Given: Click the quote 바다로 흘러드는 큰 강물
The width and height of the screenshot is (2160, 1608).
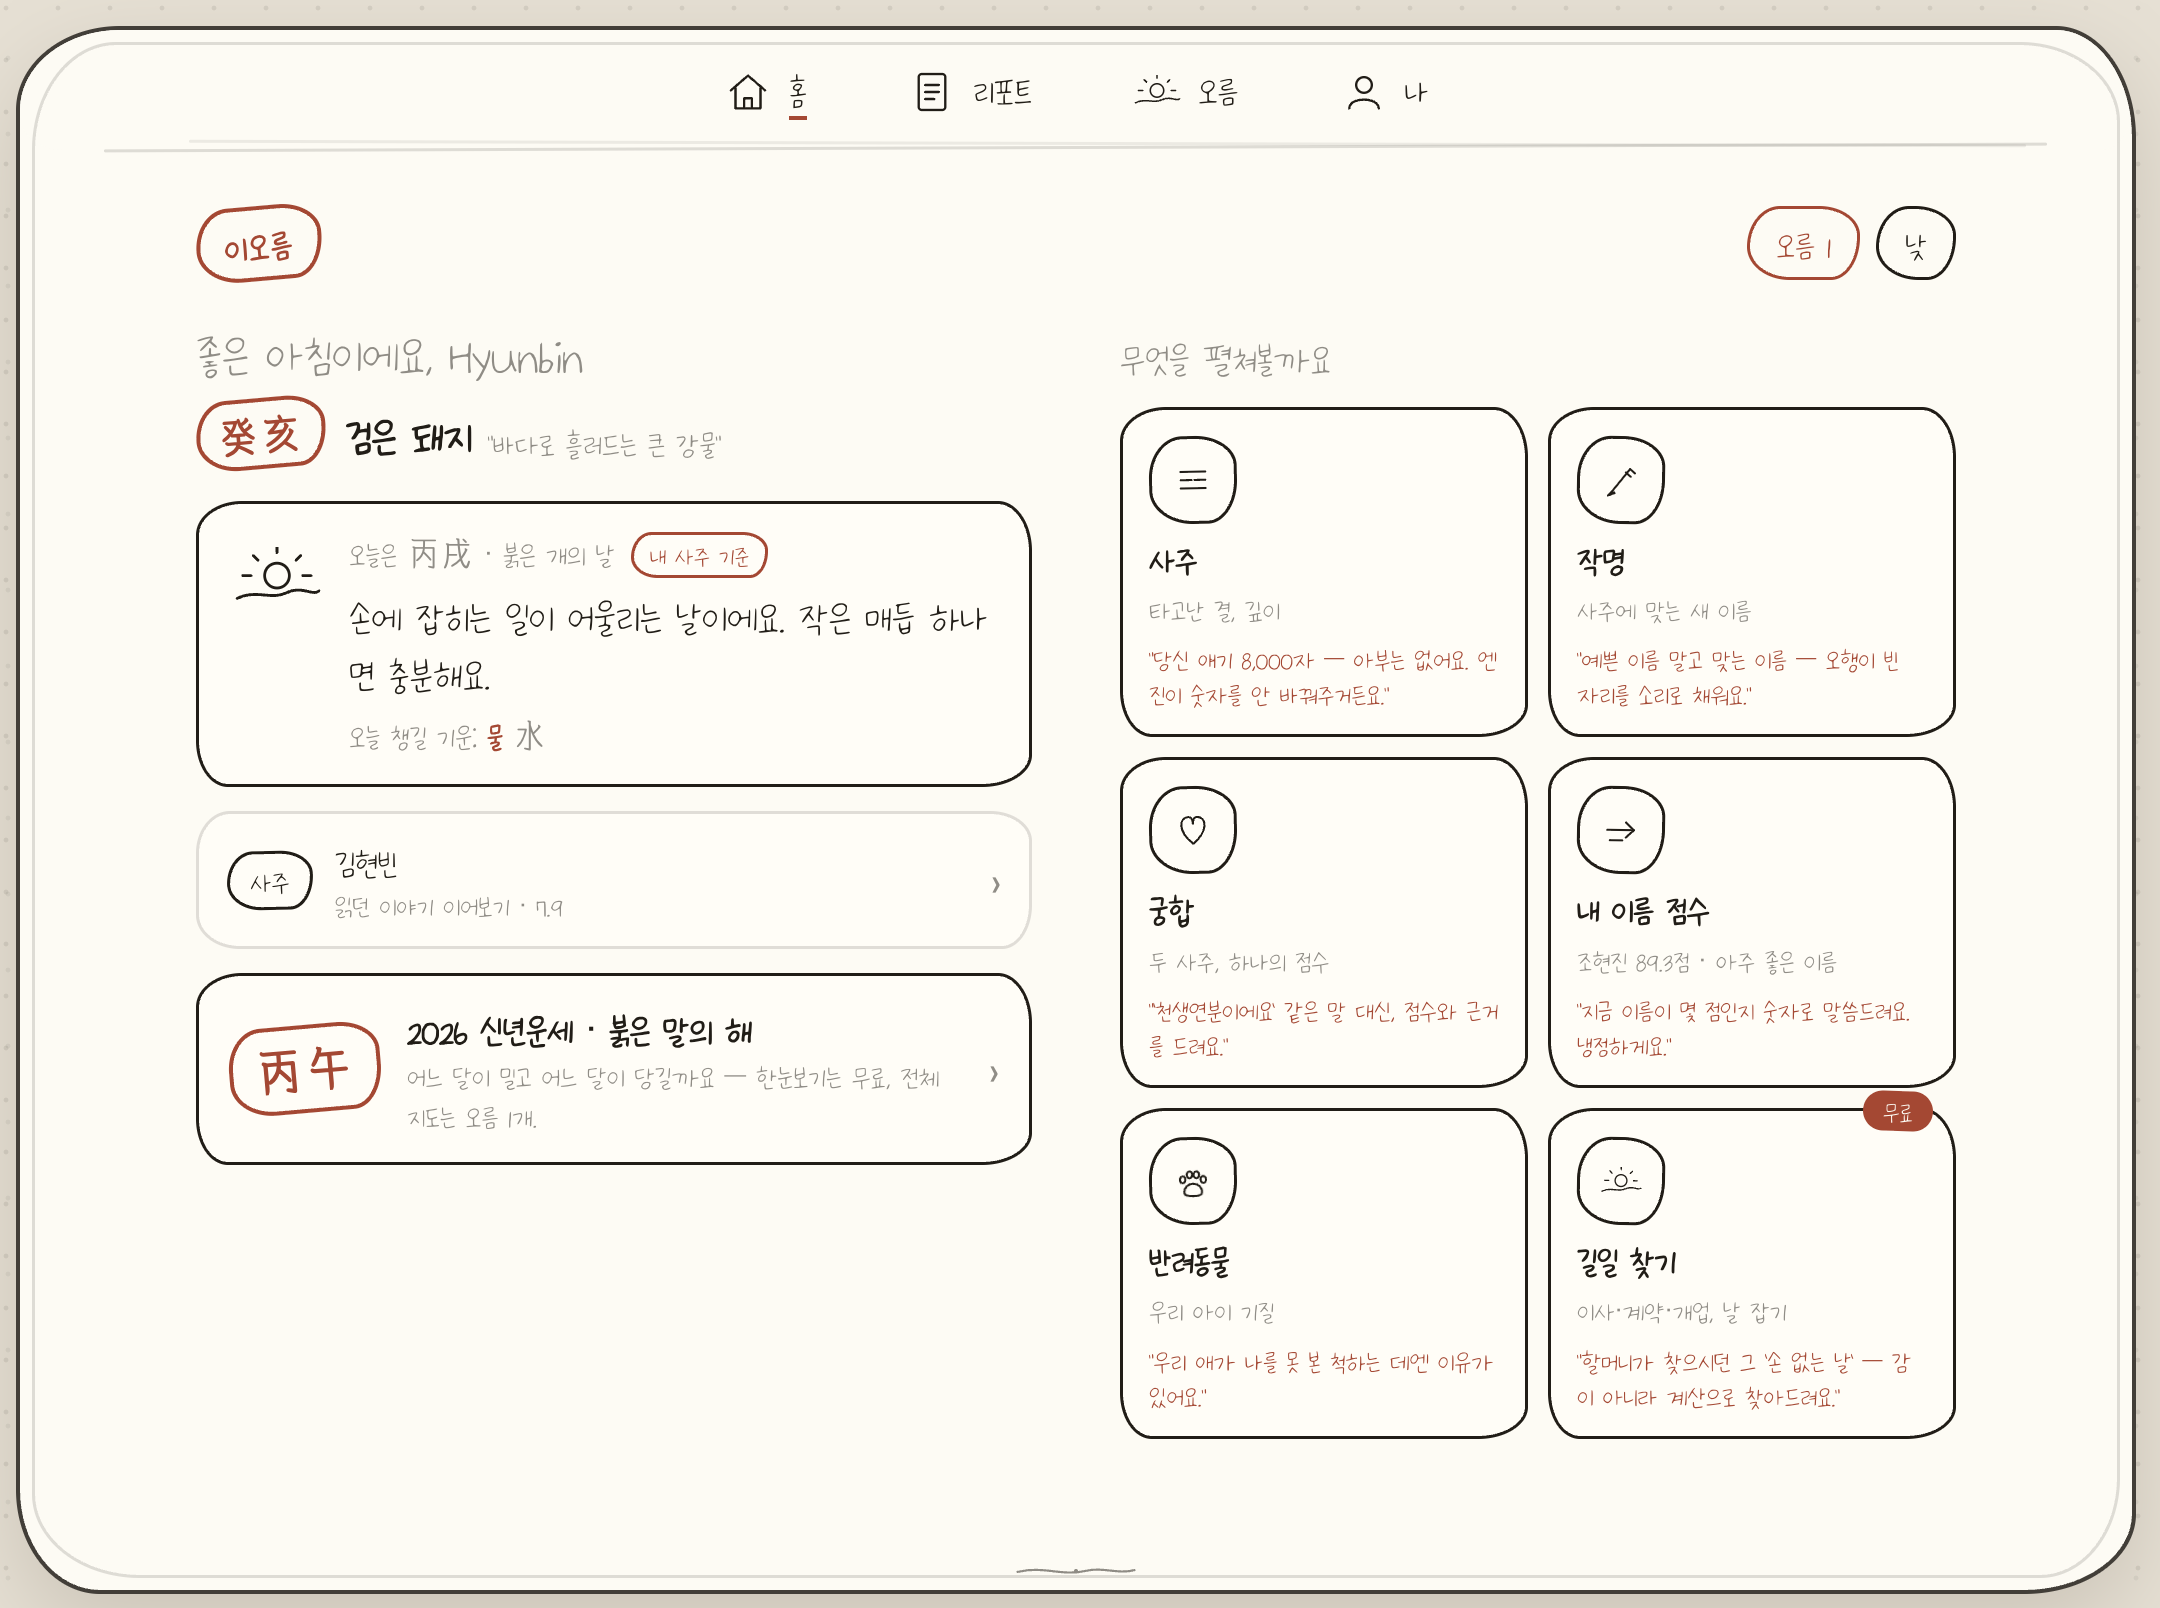Looking at the screenshot, I should [x=604, y=445].
